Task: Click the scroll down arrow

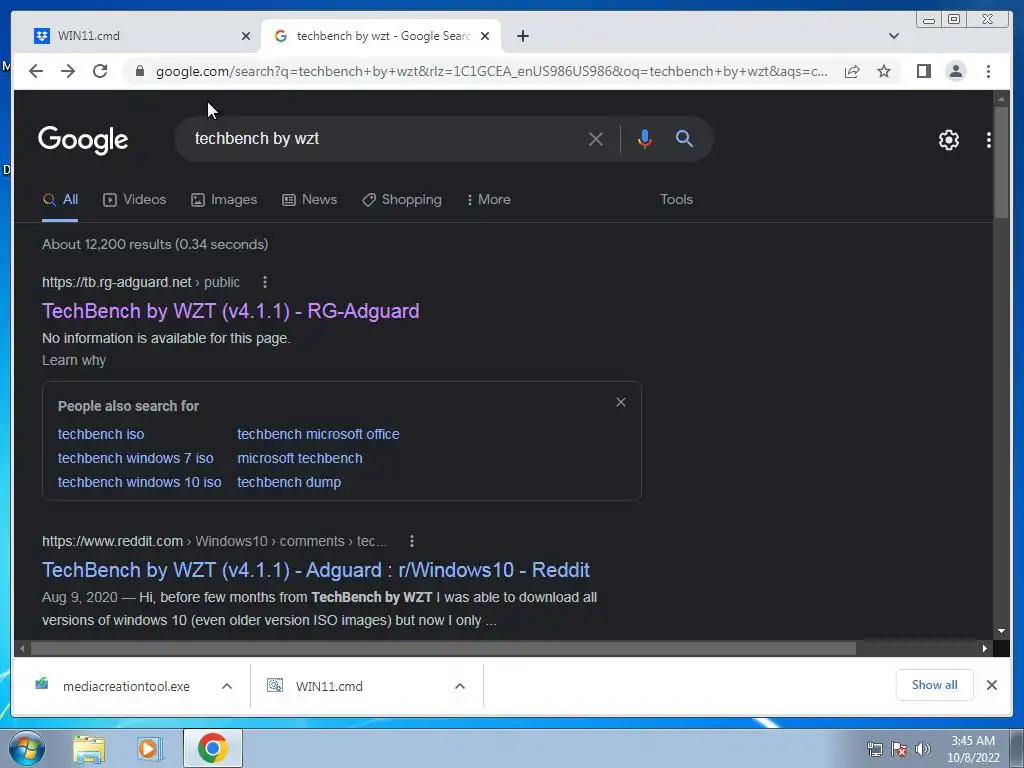Action: [1000, 631]
